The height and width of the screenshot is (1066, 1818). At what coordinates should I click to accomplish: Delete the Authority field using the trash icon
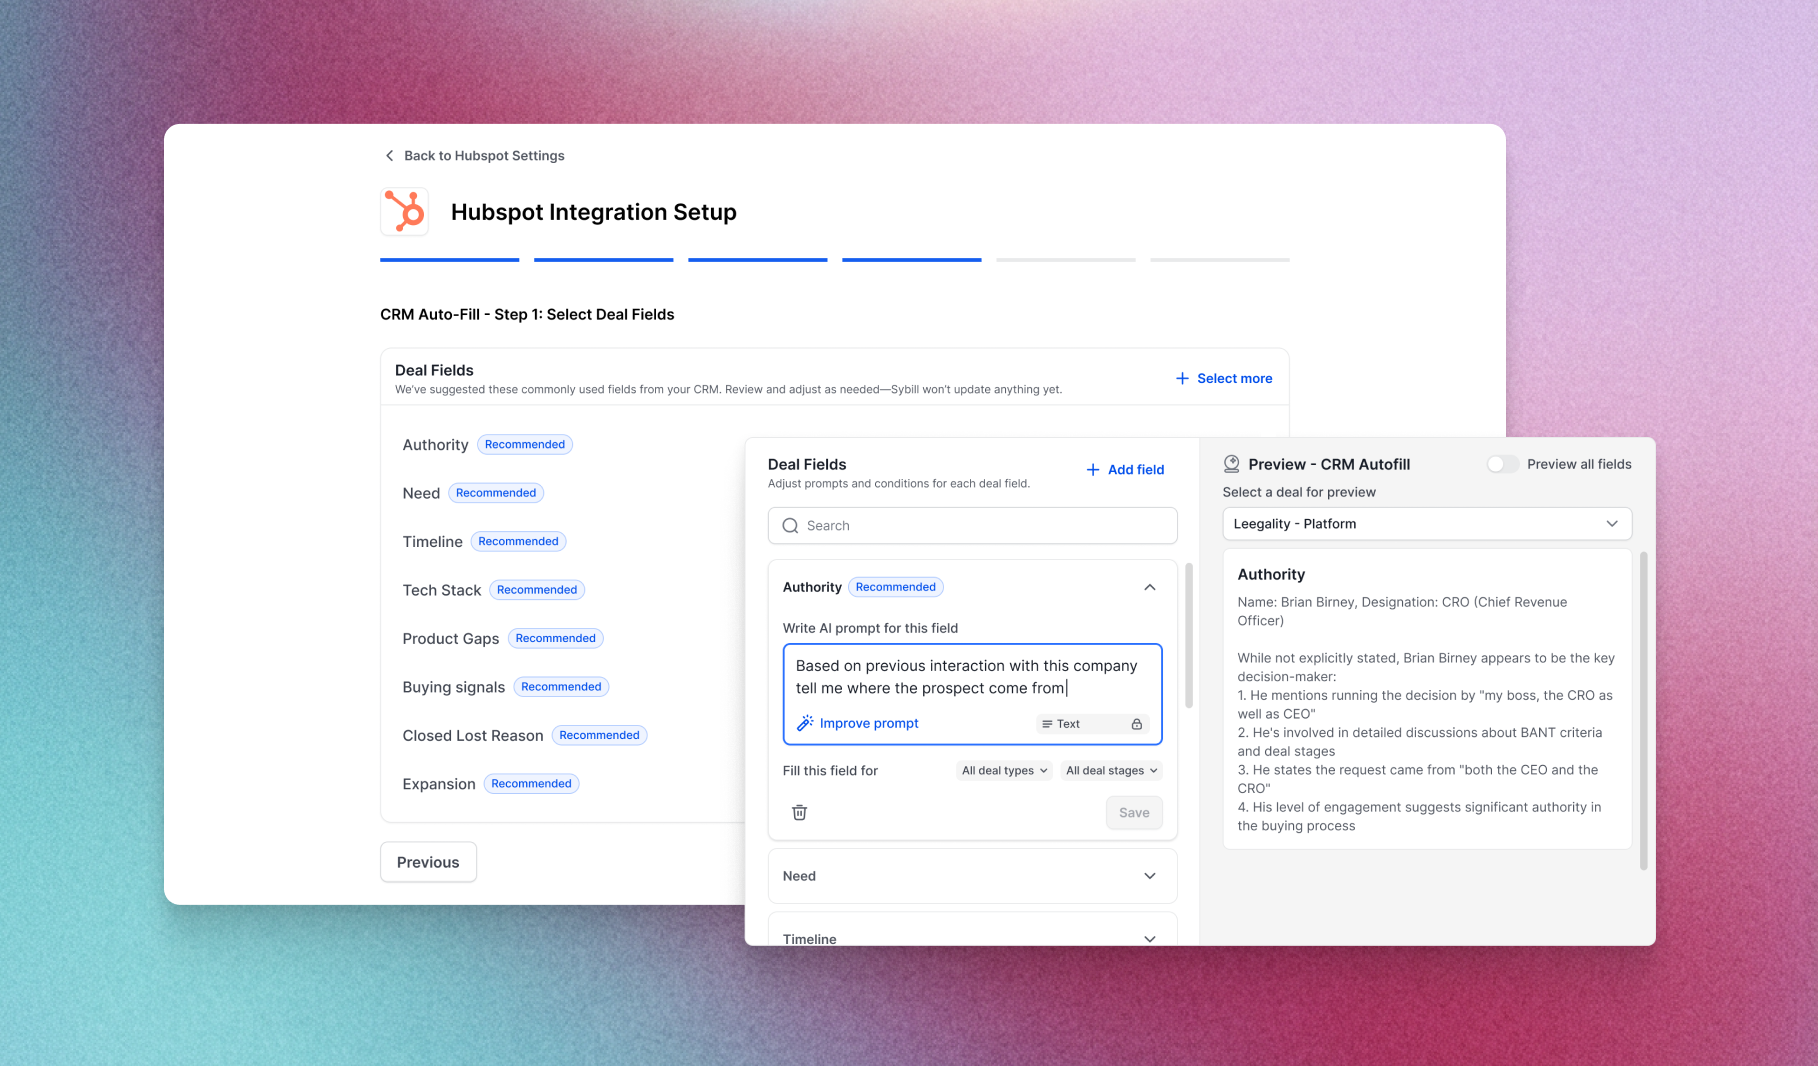coord(800,813)
